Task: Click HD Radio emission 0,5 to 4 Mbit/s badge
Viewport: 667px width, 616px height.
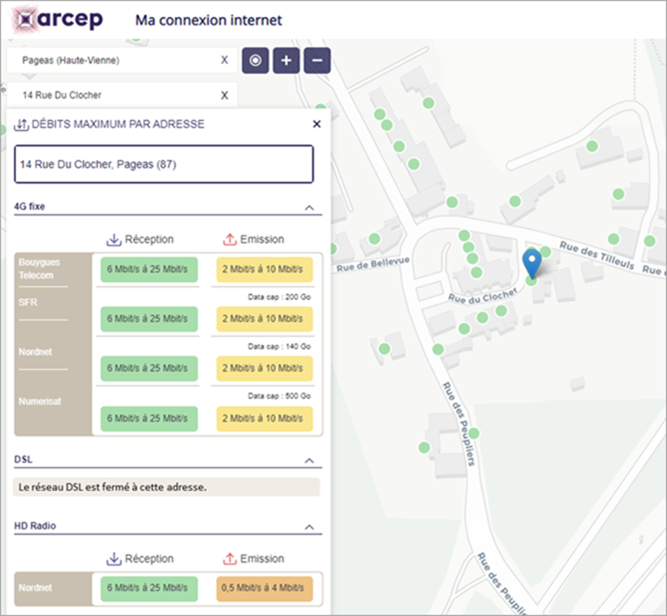Action: tap(264, 588)
